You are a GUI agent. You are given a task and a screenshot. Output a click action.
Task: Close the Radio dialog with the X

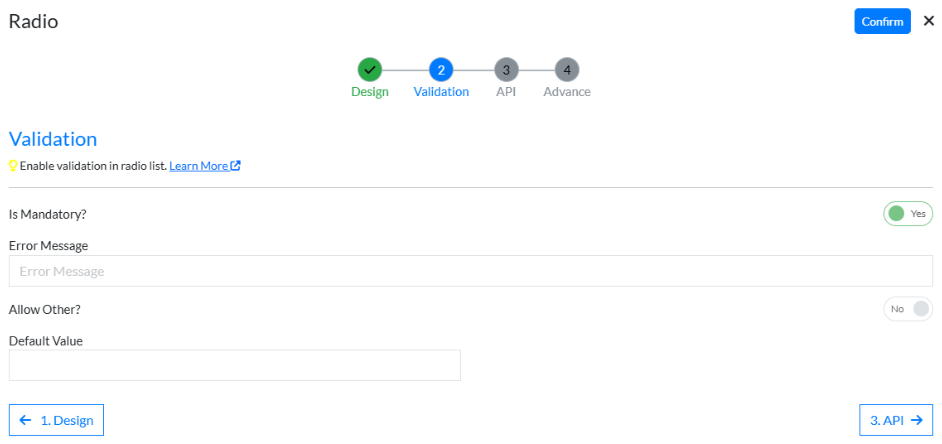[928, 21]
